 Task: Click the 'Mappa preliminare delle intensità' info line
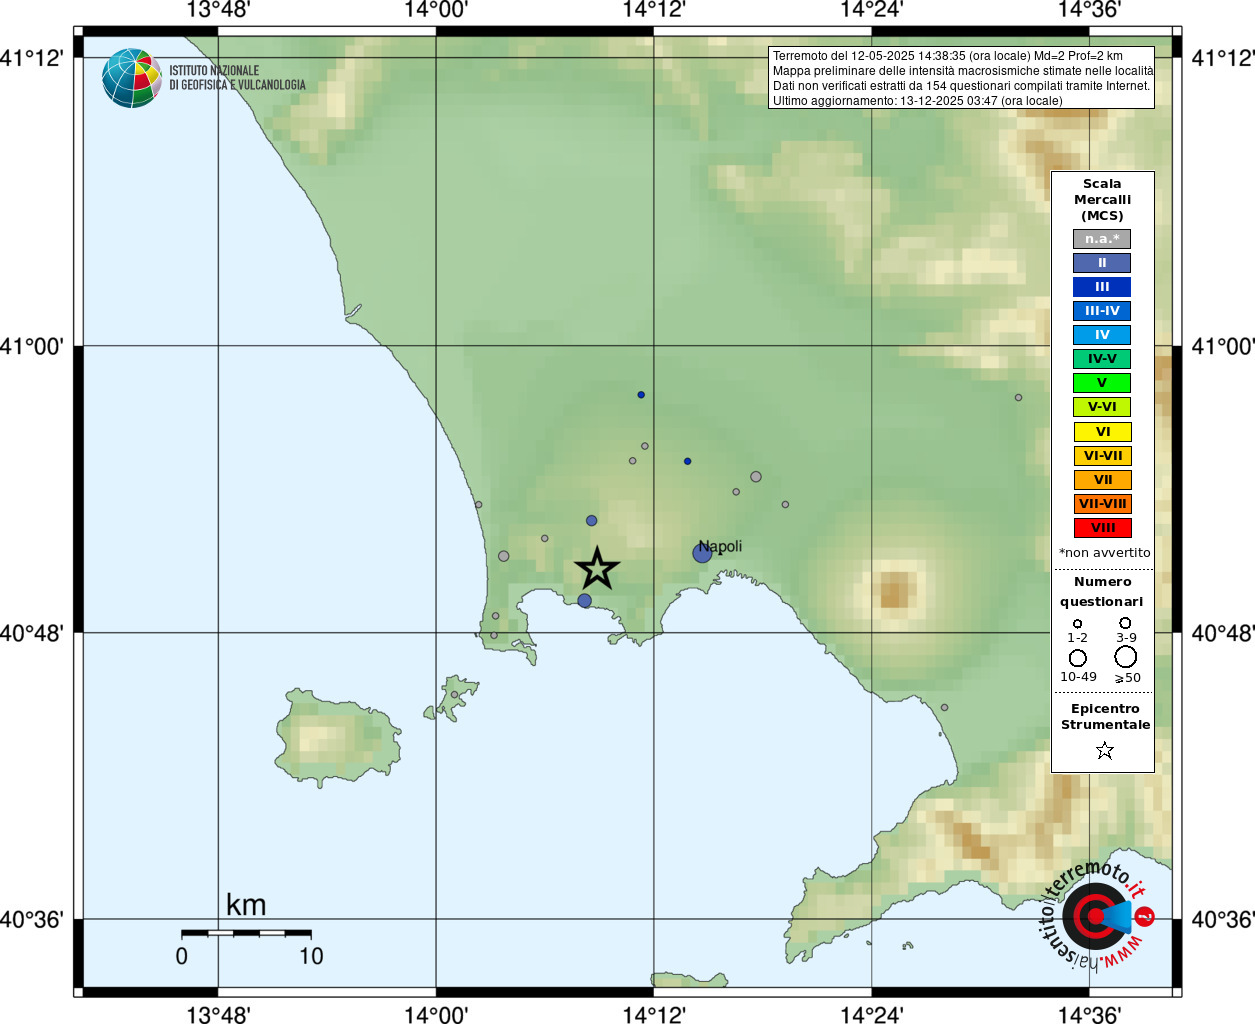point(963,71)
